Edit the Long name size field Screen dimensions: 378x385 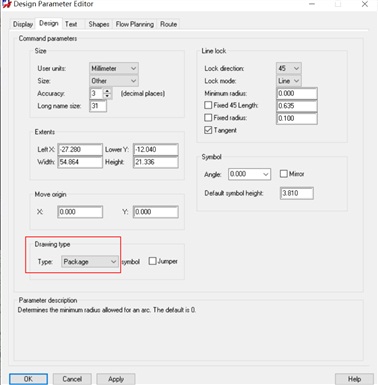pos(98,106)
